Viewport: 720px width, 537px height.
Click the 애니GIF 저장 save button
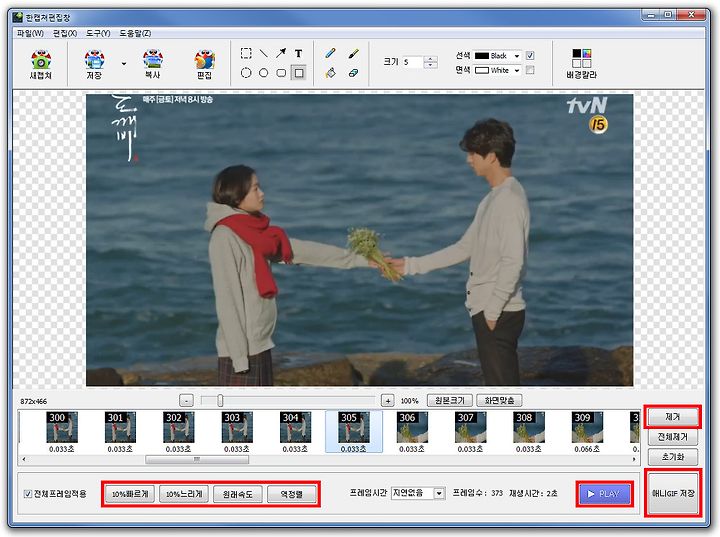(x=673, y=493)
